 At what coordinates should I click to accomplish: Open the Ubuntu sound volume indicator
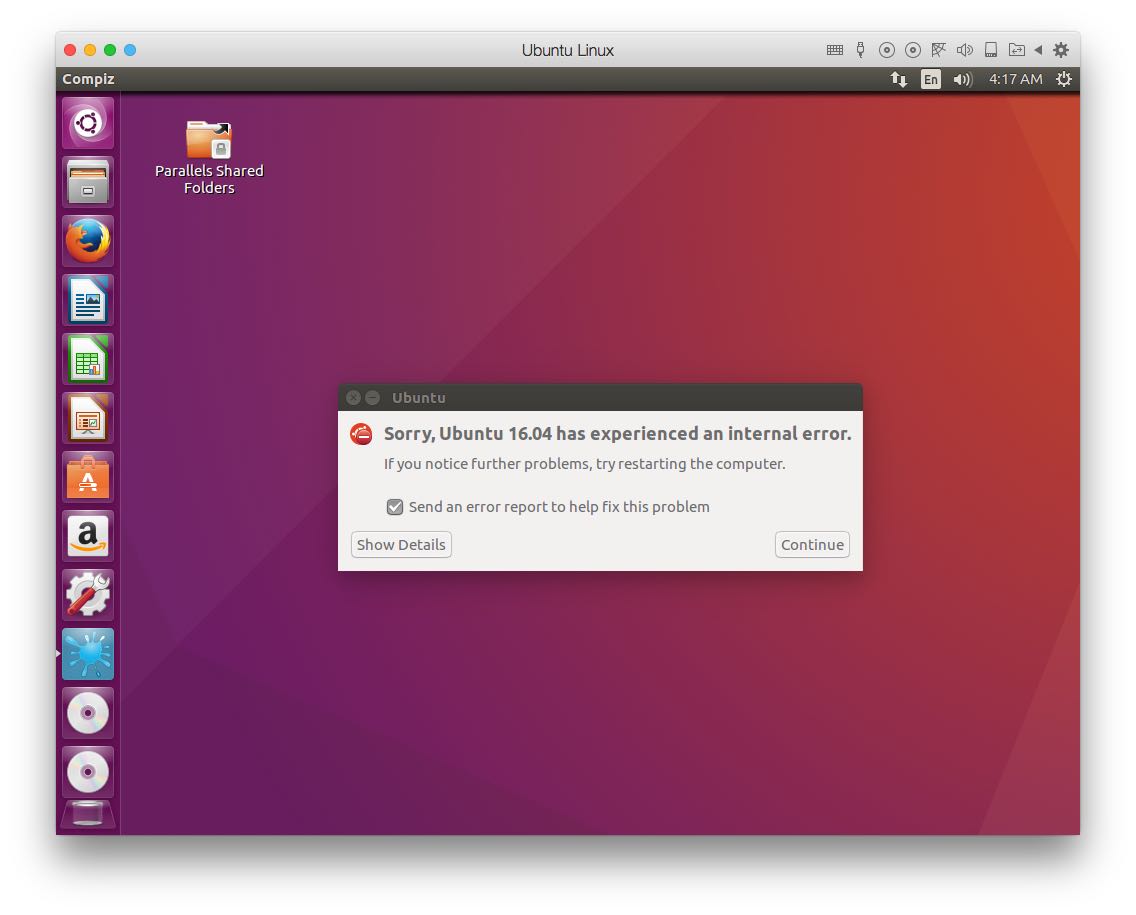pyautogui.click(x=962, y=79)
